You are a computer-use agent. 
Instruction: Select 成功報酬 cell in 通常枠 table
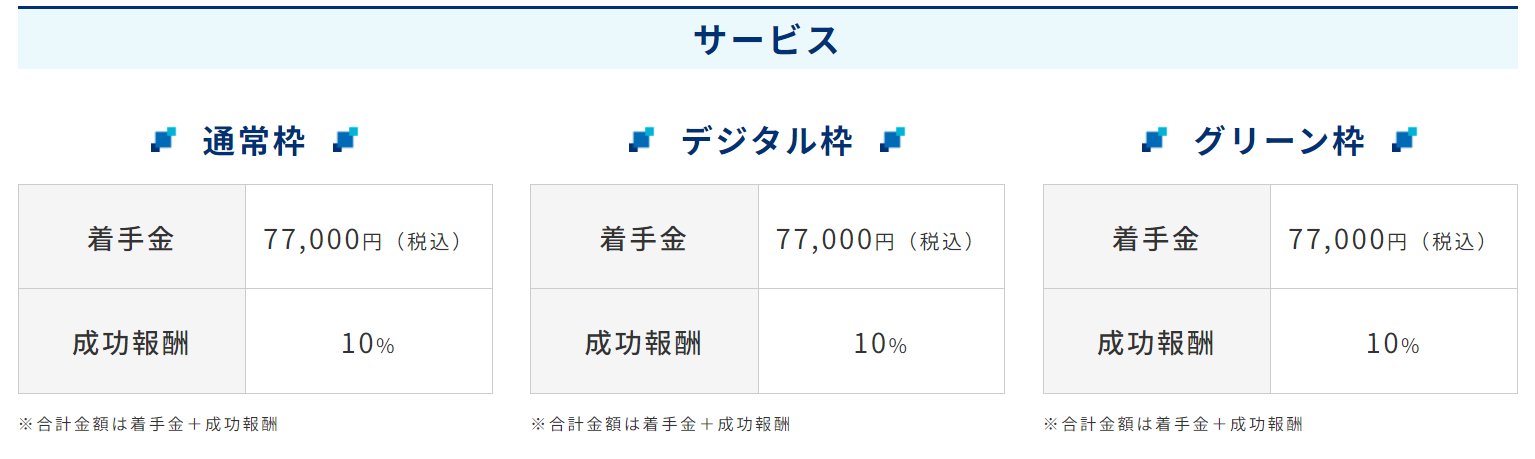click(x=132, y=341)
